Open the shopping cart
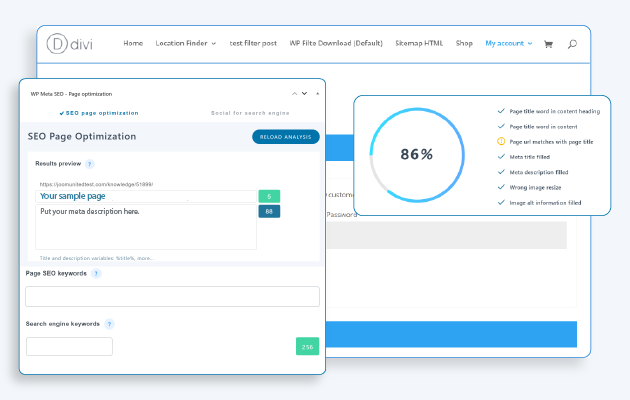This screenshot has width=630, height=400. coord(548,44)
